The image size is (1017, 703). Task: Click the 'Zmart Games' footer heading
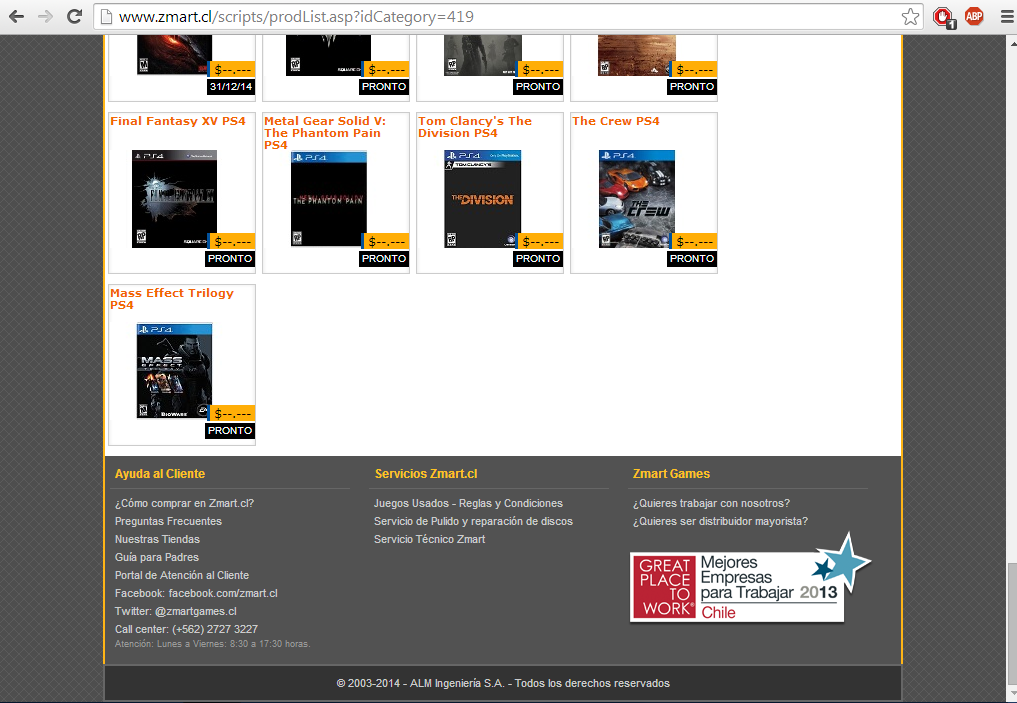tap(671, 474)
